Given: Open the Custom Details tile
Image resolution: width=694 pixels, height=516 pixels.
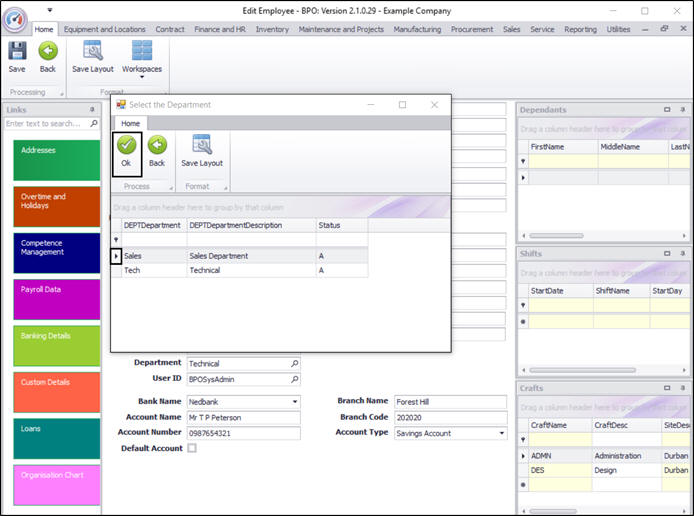Looking at the screenshot, I should [57, 393].
